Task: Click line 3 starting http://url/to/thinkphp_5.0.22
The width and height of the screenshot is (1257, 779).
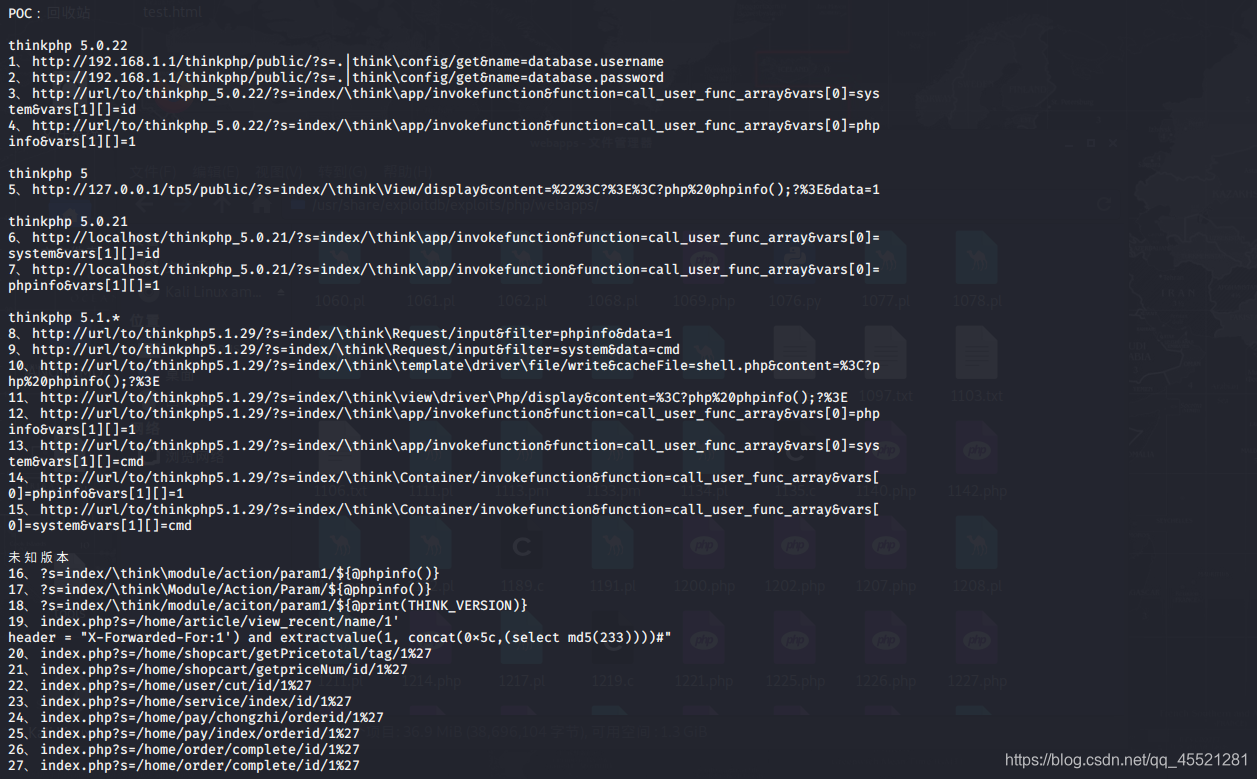Action: tap(444, 93)
